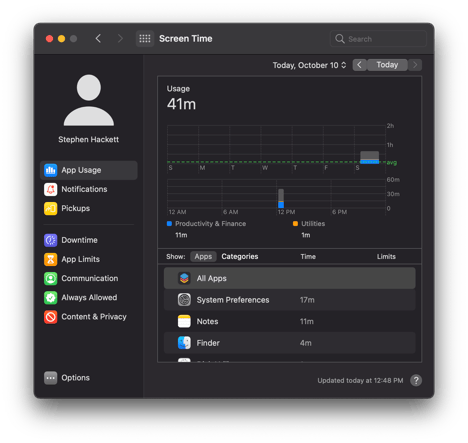Screen dimensions: 468x443
Task: Click the Productivity & Finance legend label
Action: (x=211, y=224)
